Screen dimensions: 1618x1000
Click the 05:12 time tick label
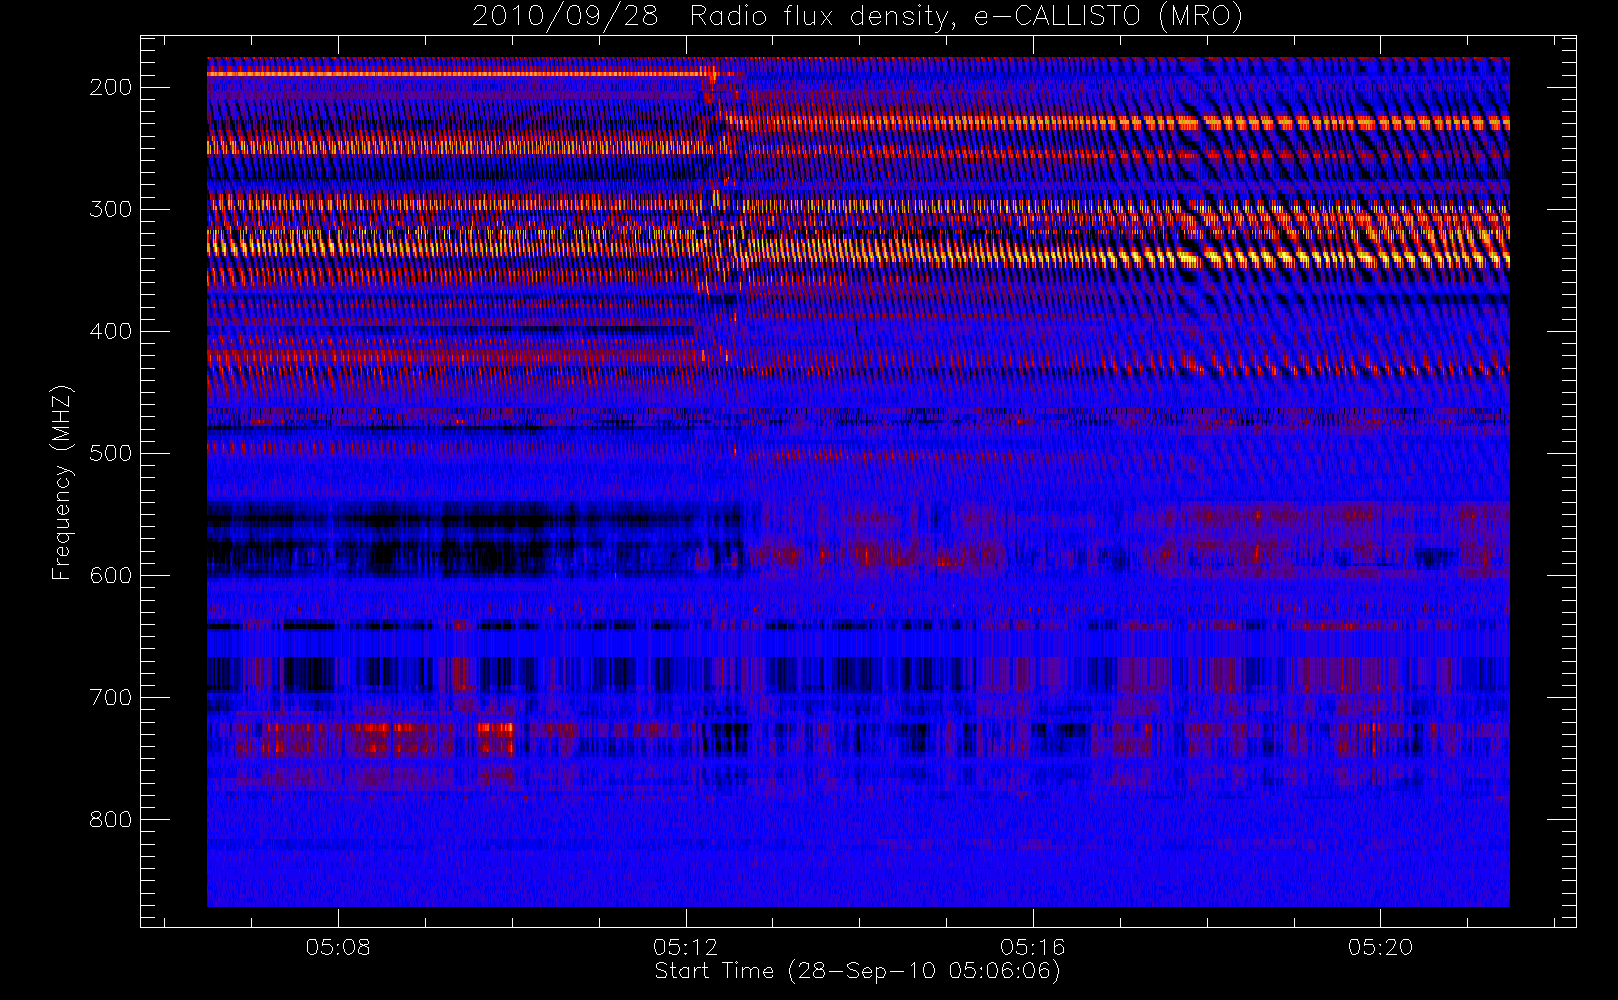[x=686, y=947]
